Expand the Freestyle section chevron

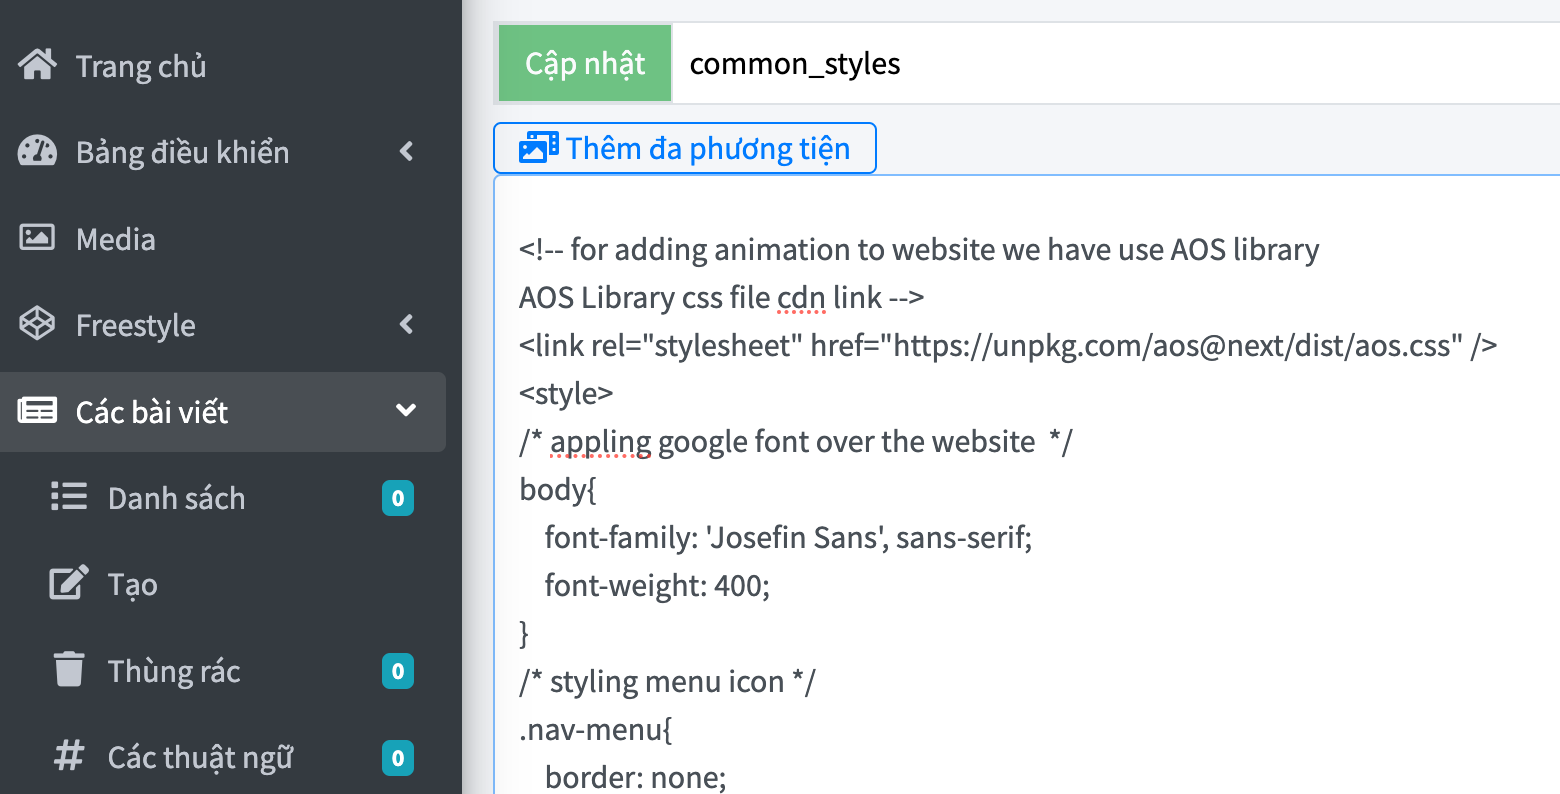[405, 324]
